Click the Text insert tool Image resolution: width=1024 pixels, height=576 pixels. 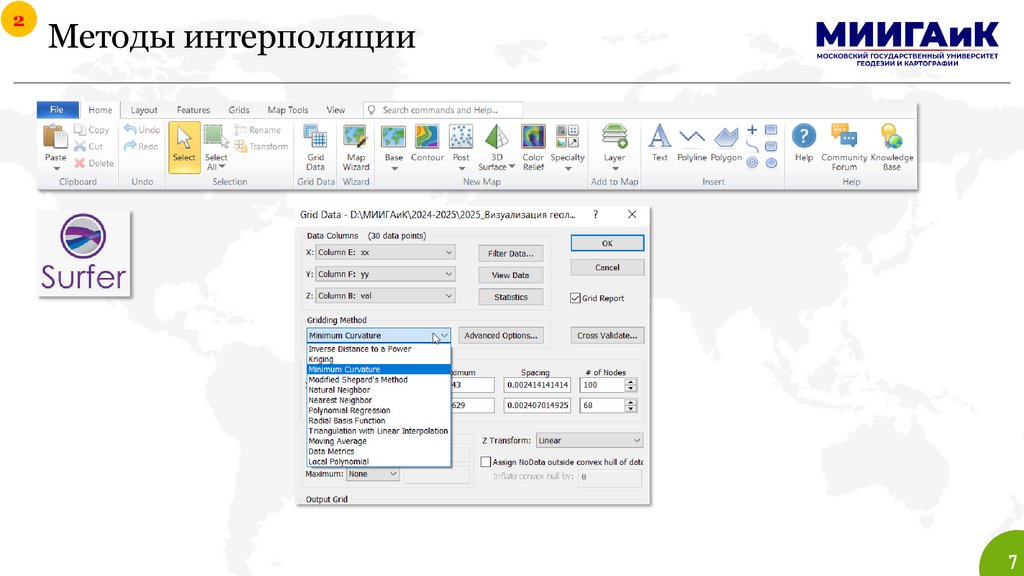coord(659,142)
